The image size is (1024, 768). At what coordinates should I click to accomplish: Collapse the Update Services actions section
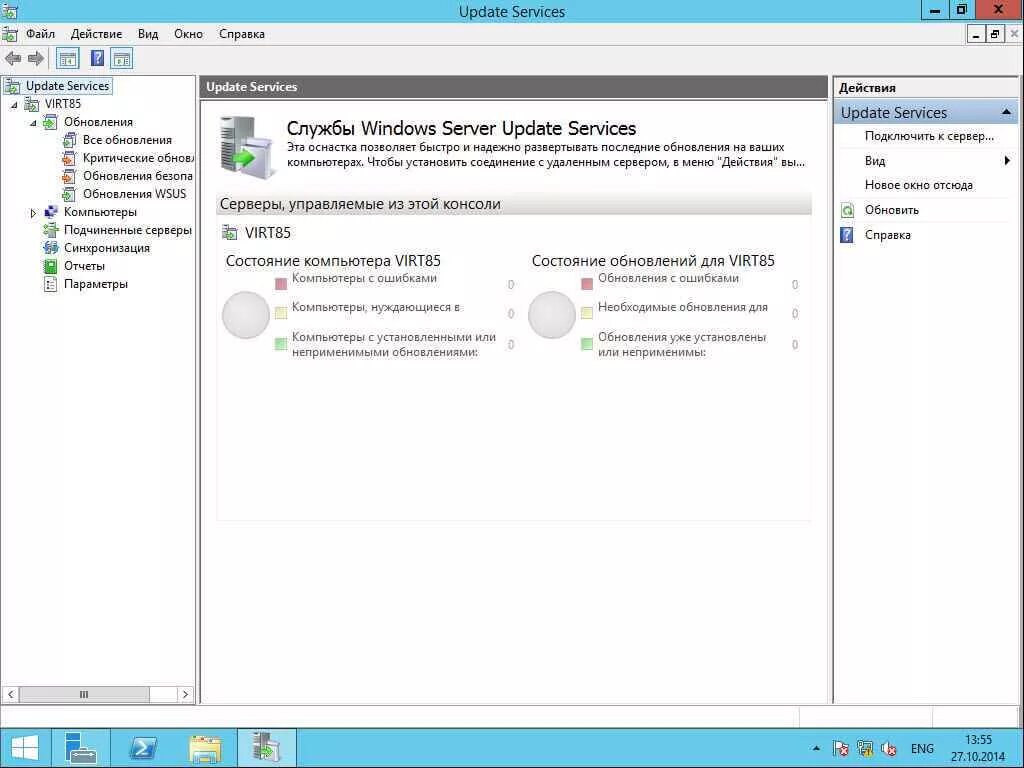[x=1006, y=113]
